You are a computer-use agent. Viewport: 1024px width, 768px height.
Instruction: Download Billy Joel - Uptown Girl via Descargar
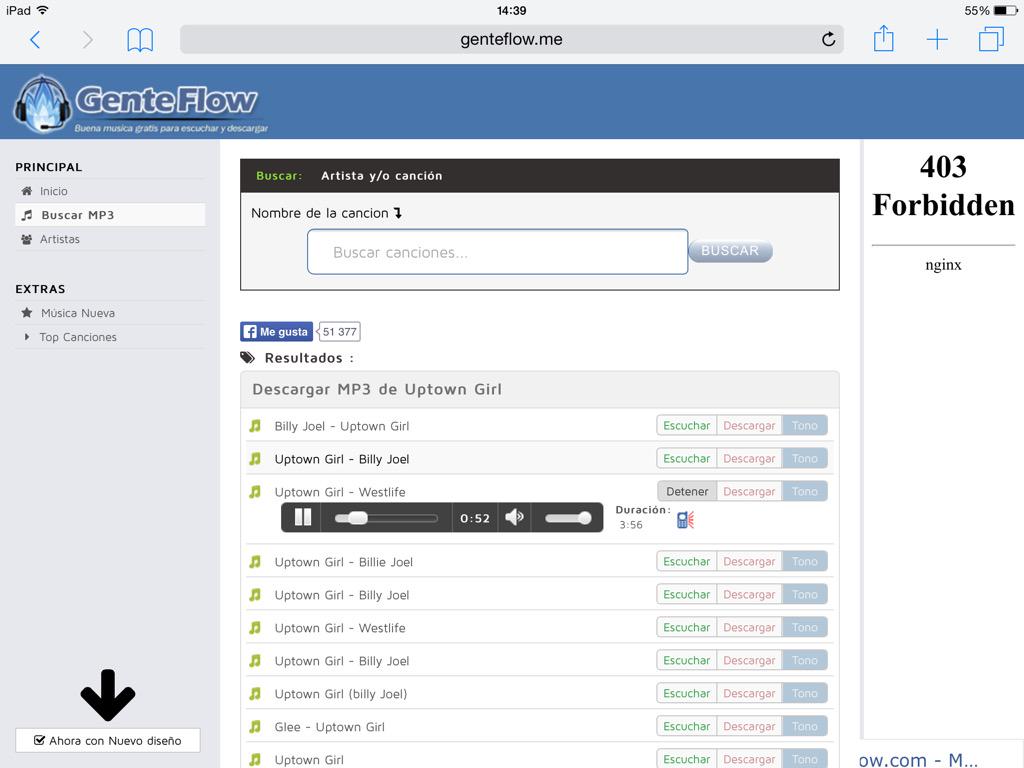(x=749, y=426)
